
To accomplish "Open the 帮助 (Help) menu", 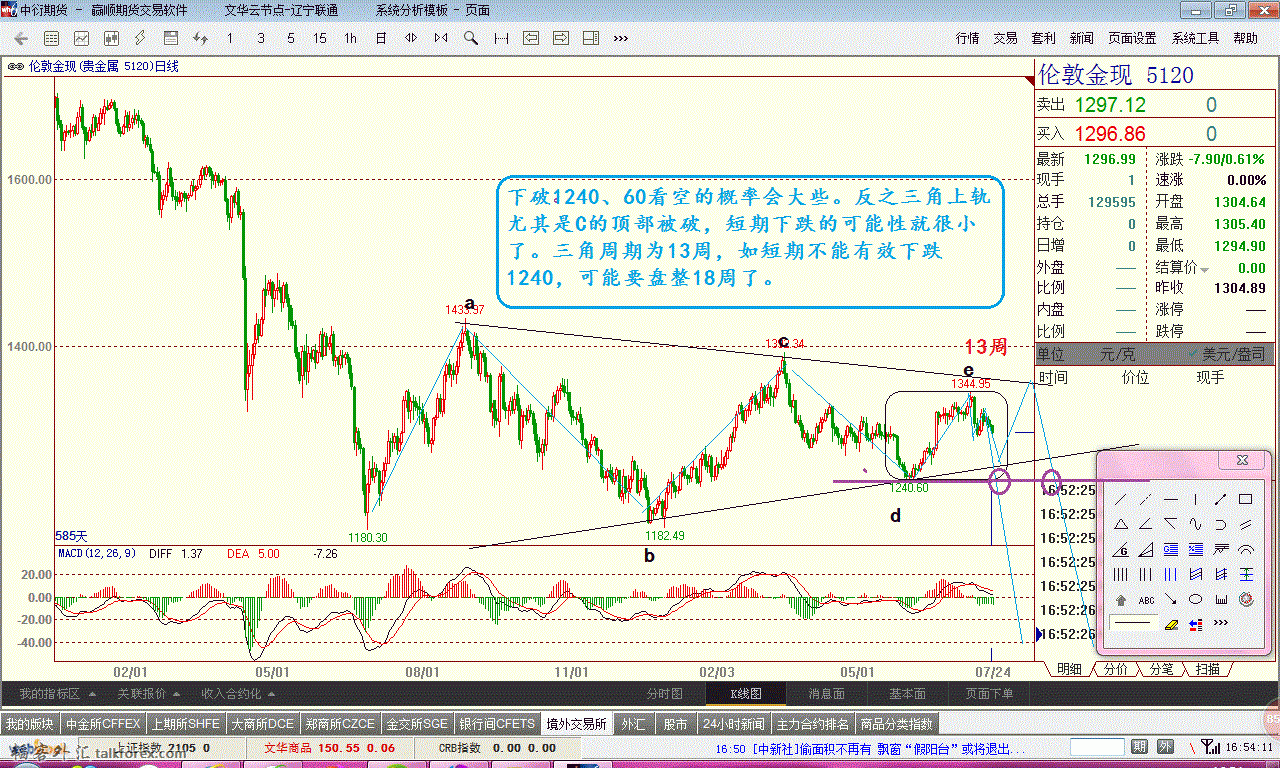I will tap(1245, 38).
